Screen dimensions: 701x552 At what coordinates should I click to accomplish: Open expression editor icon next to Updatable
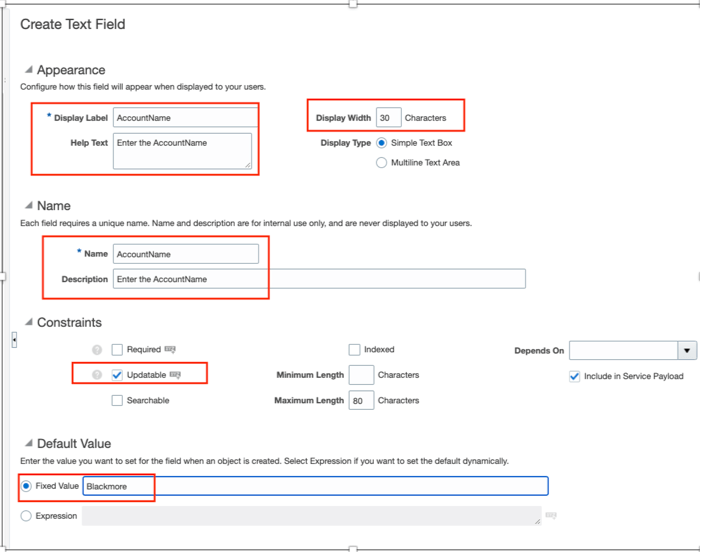click(x=176, y=375)
